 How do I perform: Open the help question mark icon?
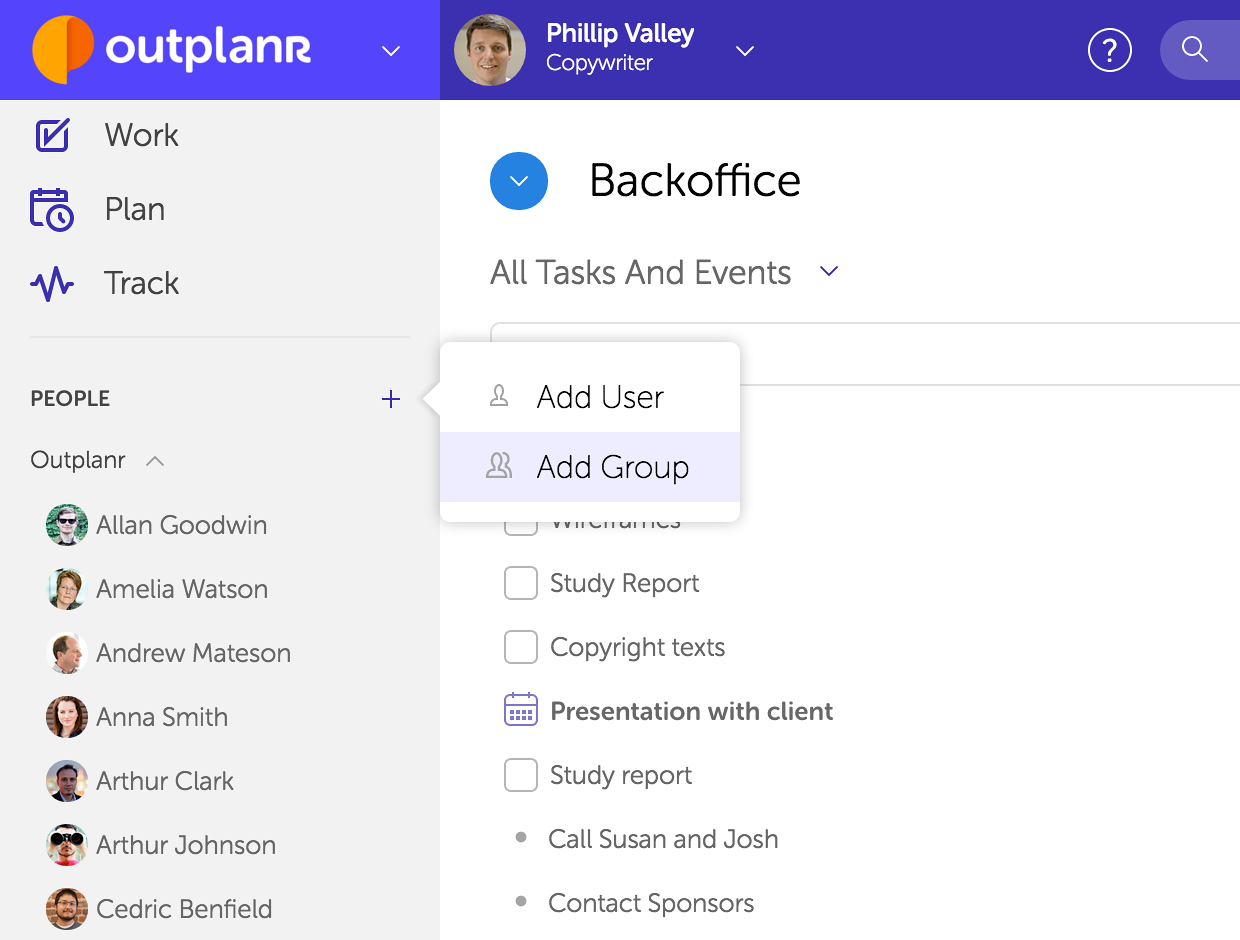pos(1109,50)
